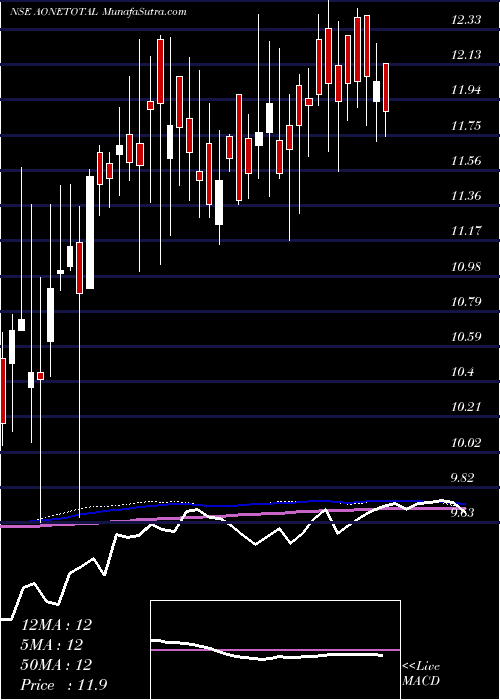The height and width of the screenshot is (700, 500).
Task: Click the 10.98 price axis label
Action: click(466, 267)
